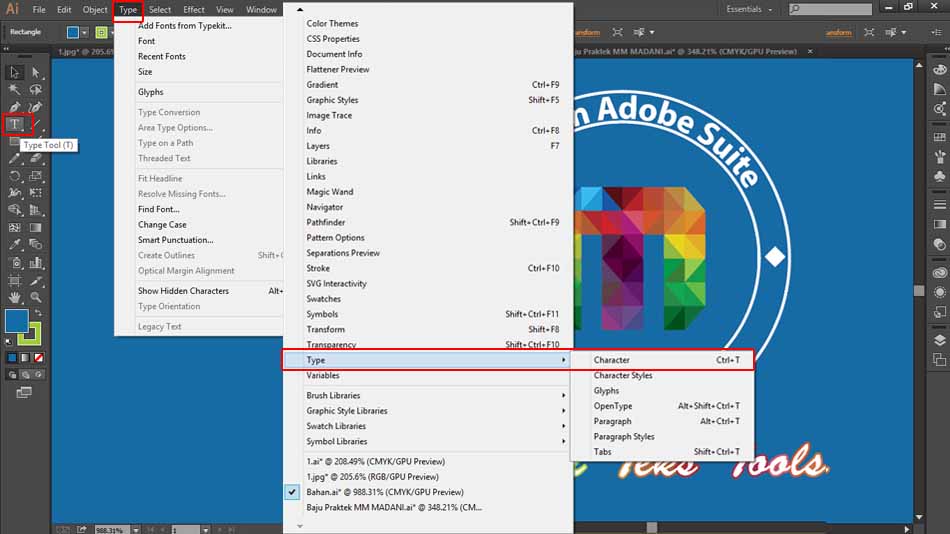Viewport: 950px width, 534px height.
Task: Choose Character from Type submenu
Action: pyautogui.click(x=663, y=360)
